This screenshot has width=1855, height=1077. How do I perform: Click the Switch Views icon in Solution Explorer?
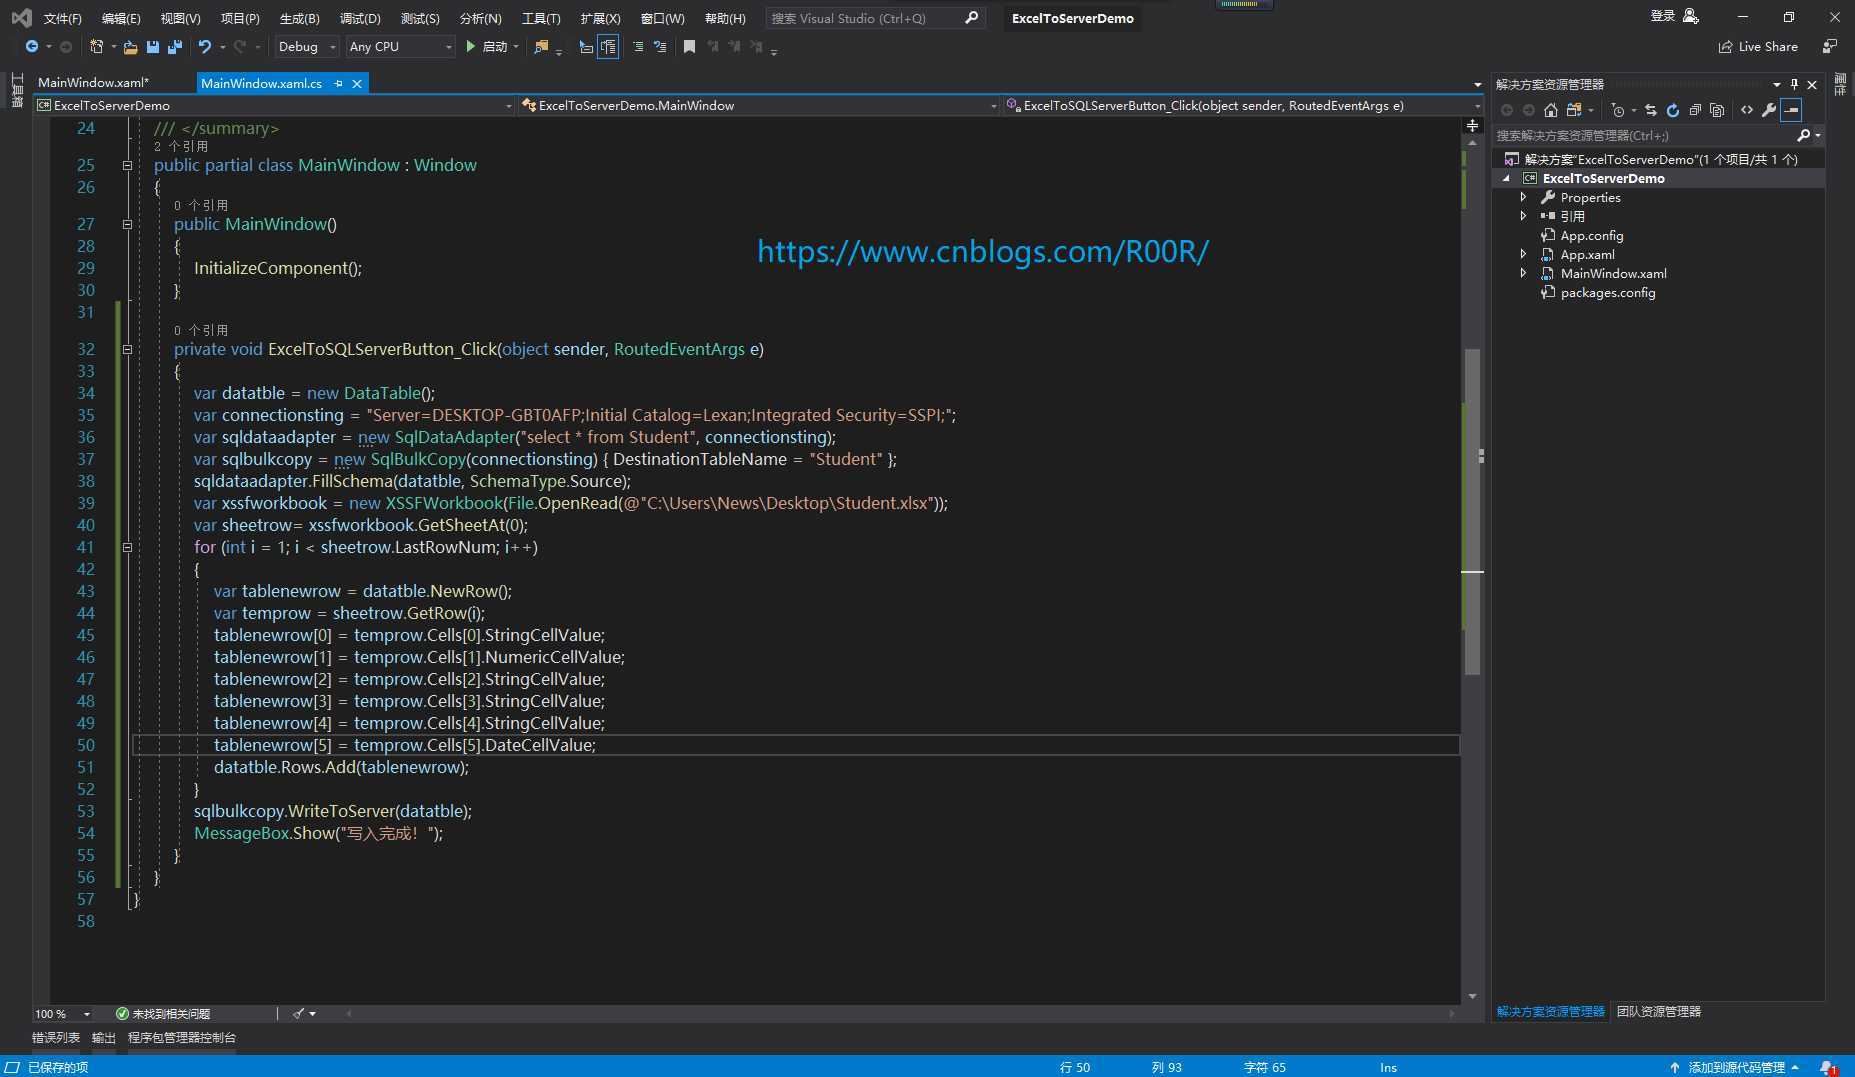coord(1574,110)
